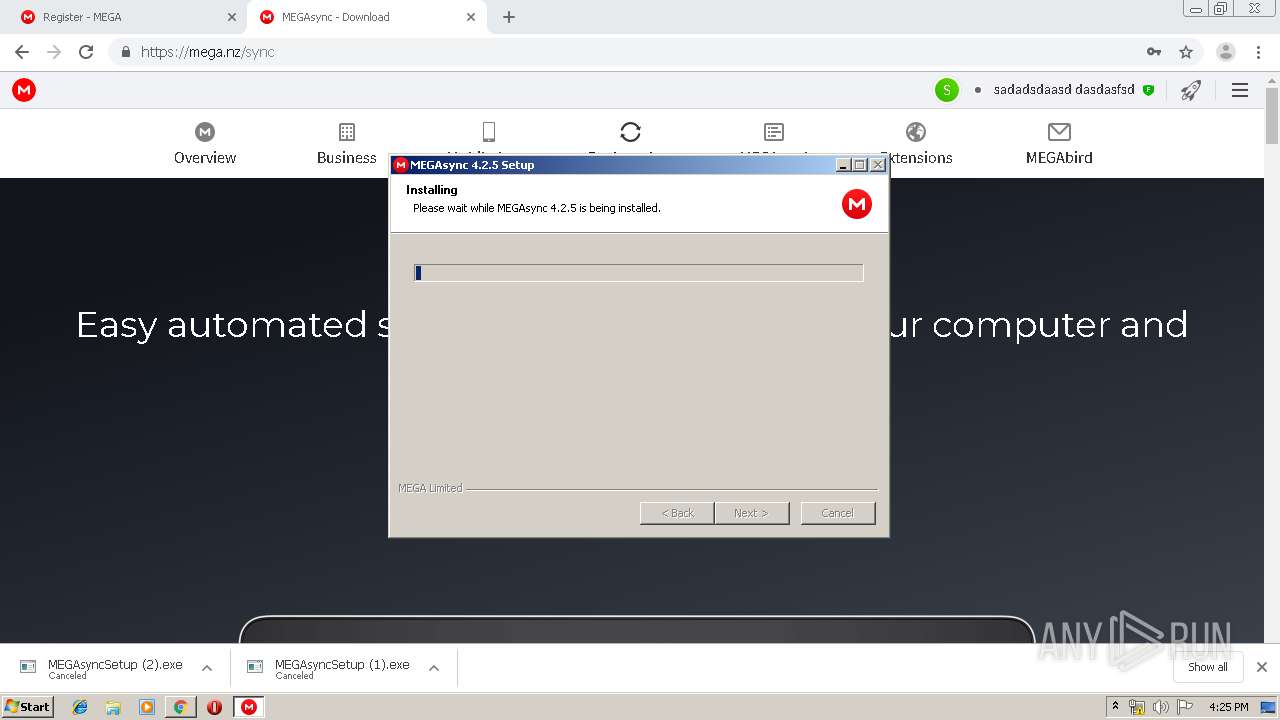Viewport: 1280px width, 720px height.
Task: Open the Windows Start menu
Action: (x=28, y=707)
